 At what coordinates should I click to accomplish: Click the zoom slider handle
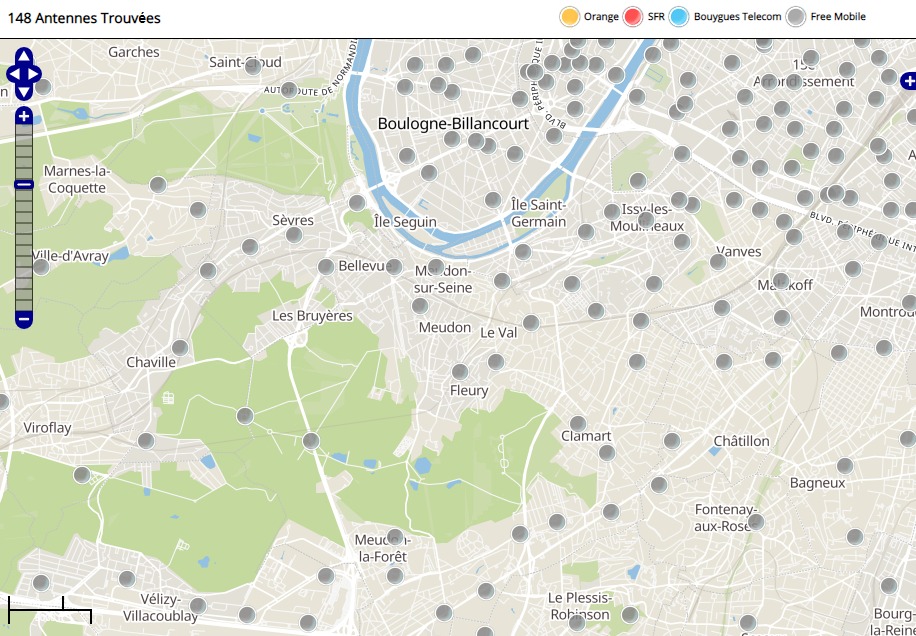(x=24, y=184)
